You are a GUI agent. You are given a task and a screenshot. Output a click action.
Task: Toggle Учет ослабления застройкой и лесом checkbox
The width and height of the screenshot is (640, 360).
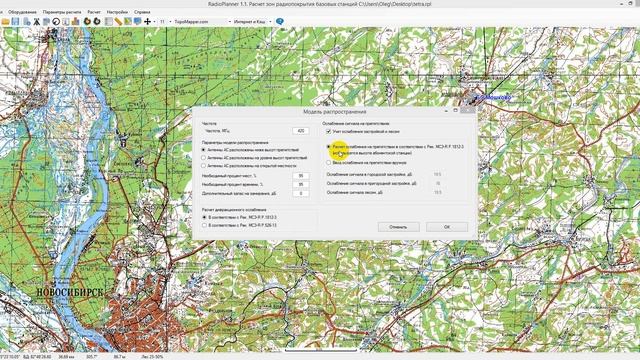[329, 131]
